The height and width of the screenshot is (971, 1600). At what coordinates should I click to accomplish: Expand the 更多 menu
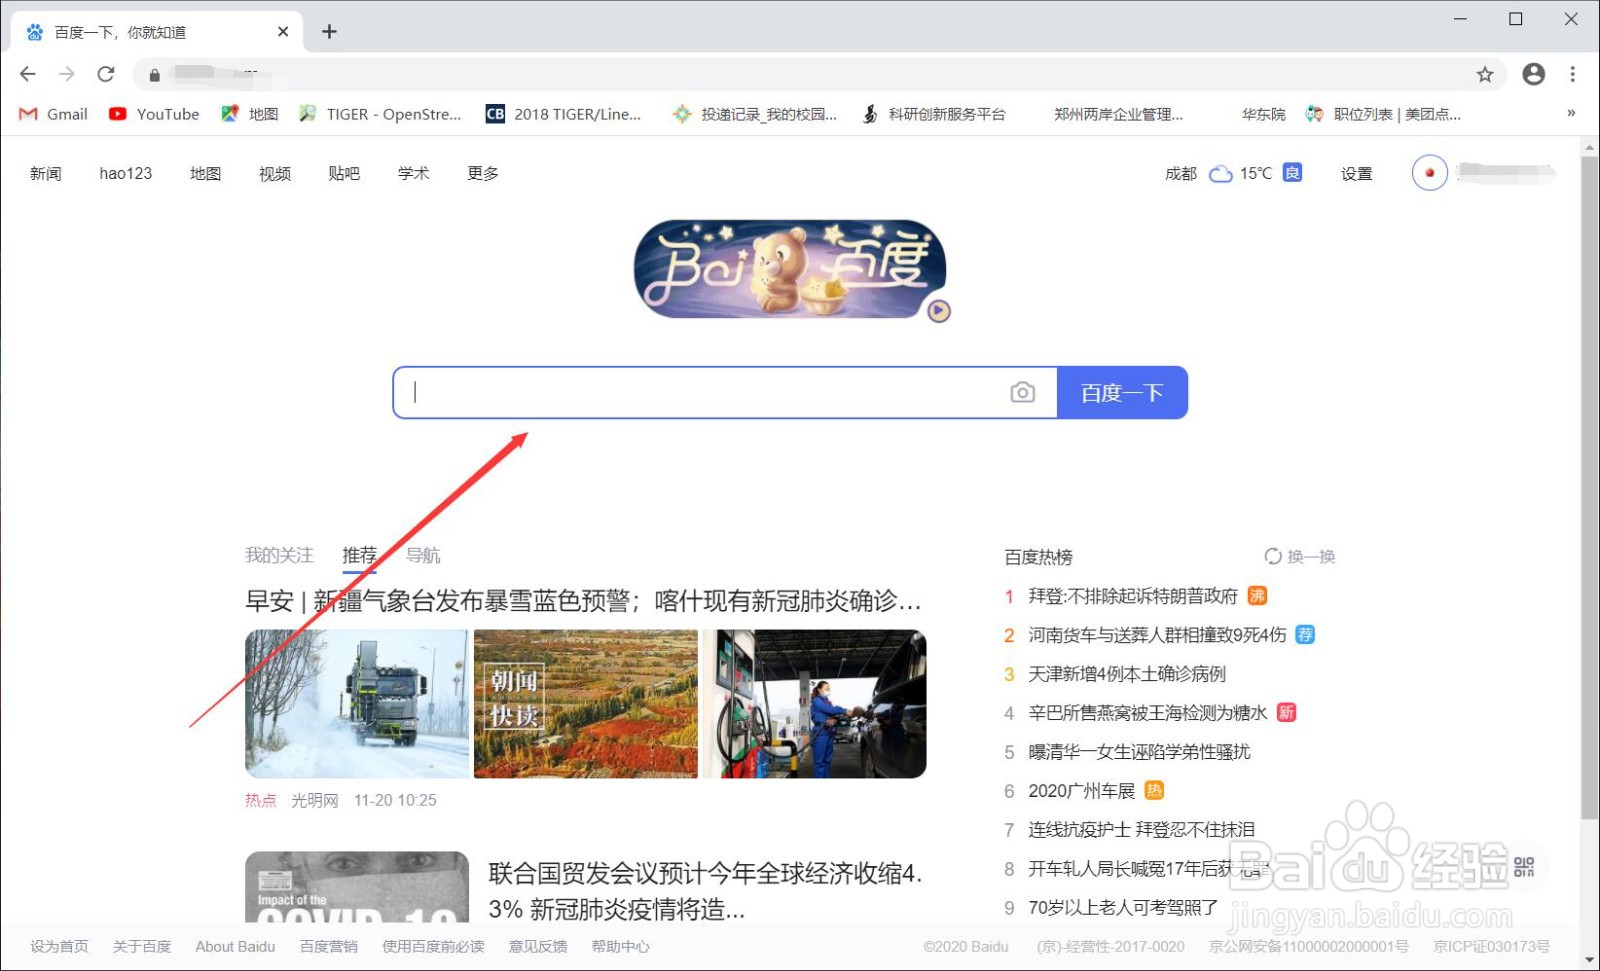click(x=483, y=174)
